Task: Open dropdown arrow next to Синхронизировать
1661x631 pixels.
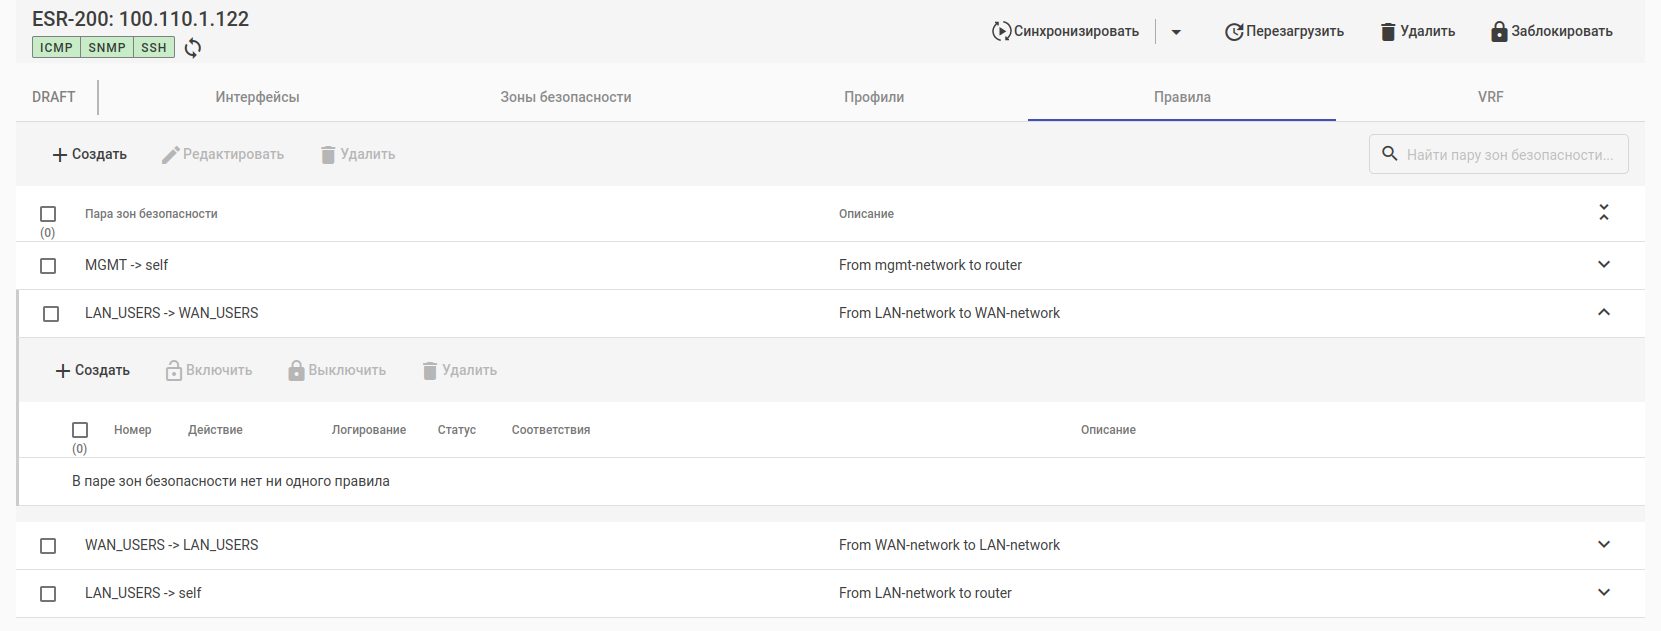Action: [x=1176, y=32]
